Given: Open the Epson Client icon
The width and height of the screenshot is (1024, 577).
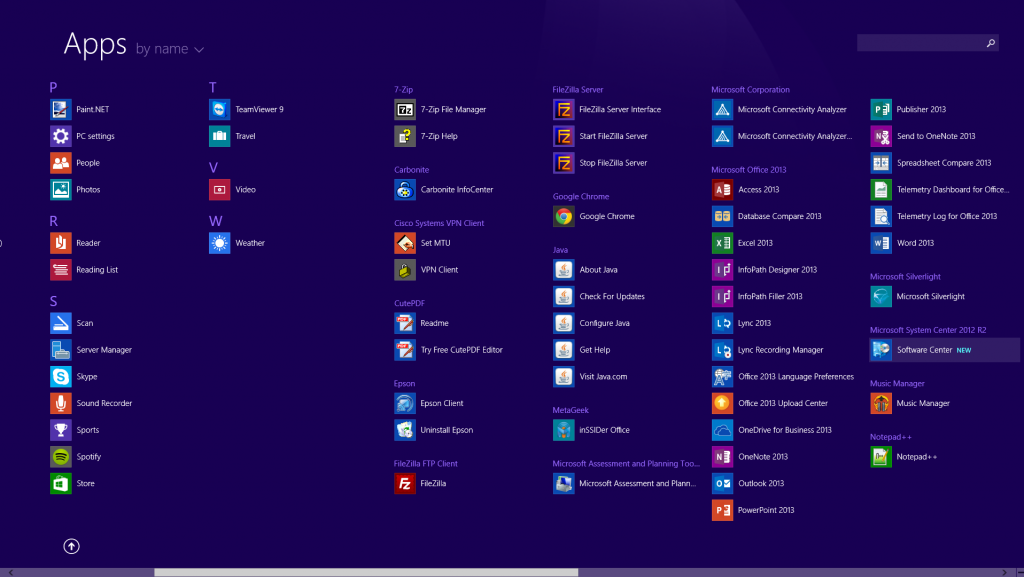Looking at the screenshot, I should tap(405, 403).
